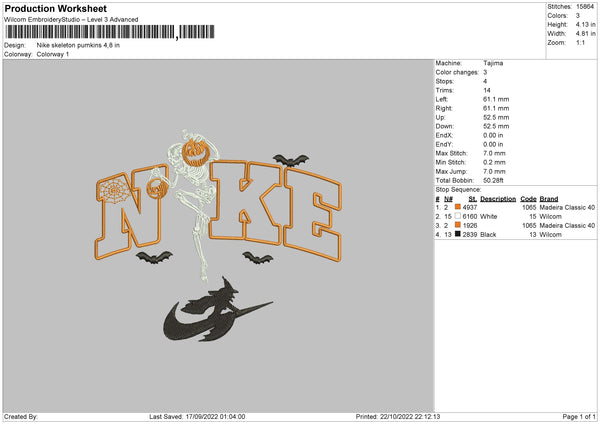
Task: Click the 'Stop Sequence:' label
Action: (458, 189)
